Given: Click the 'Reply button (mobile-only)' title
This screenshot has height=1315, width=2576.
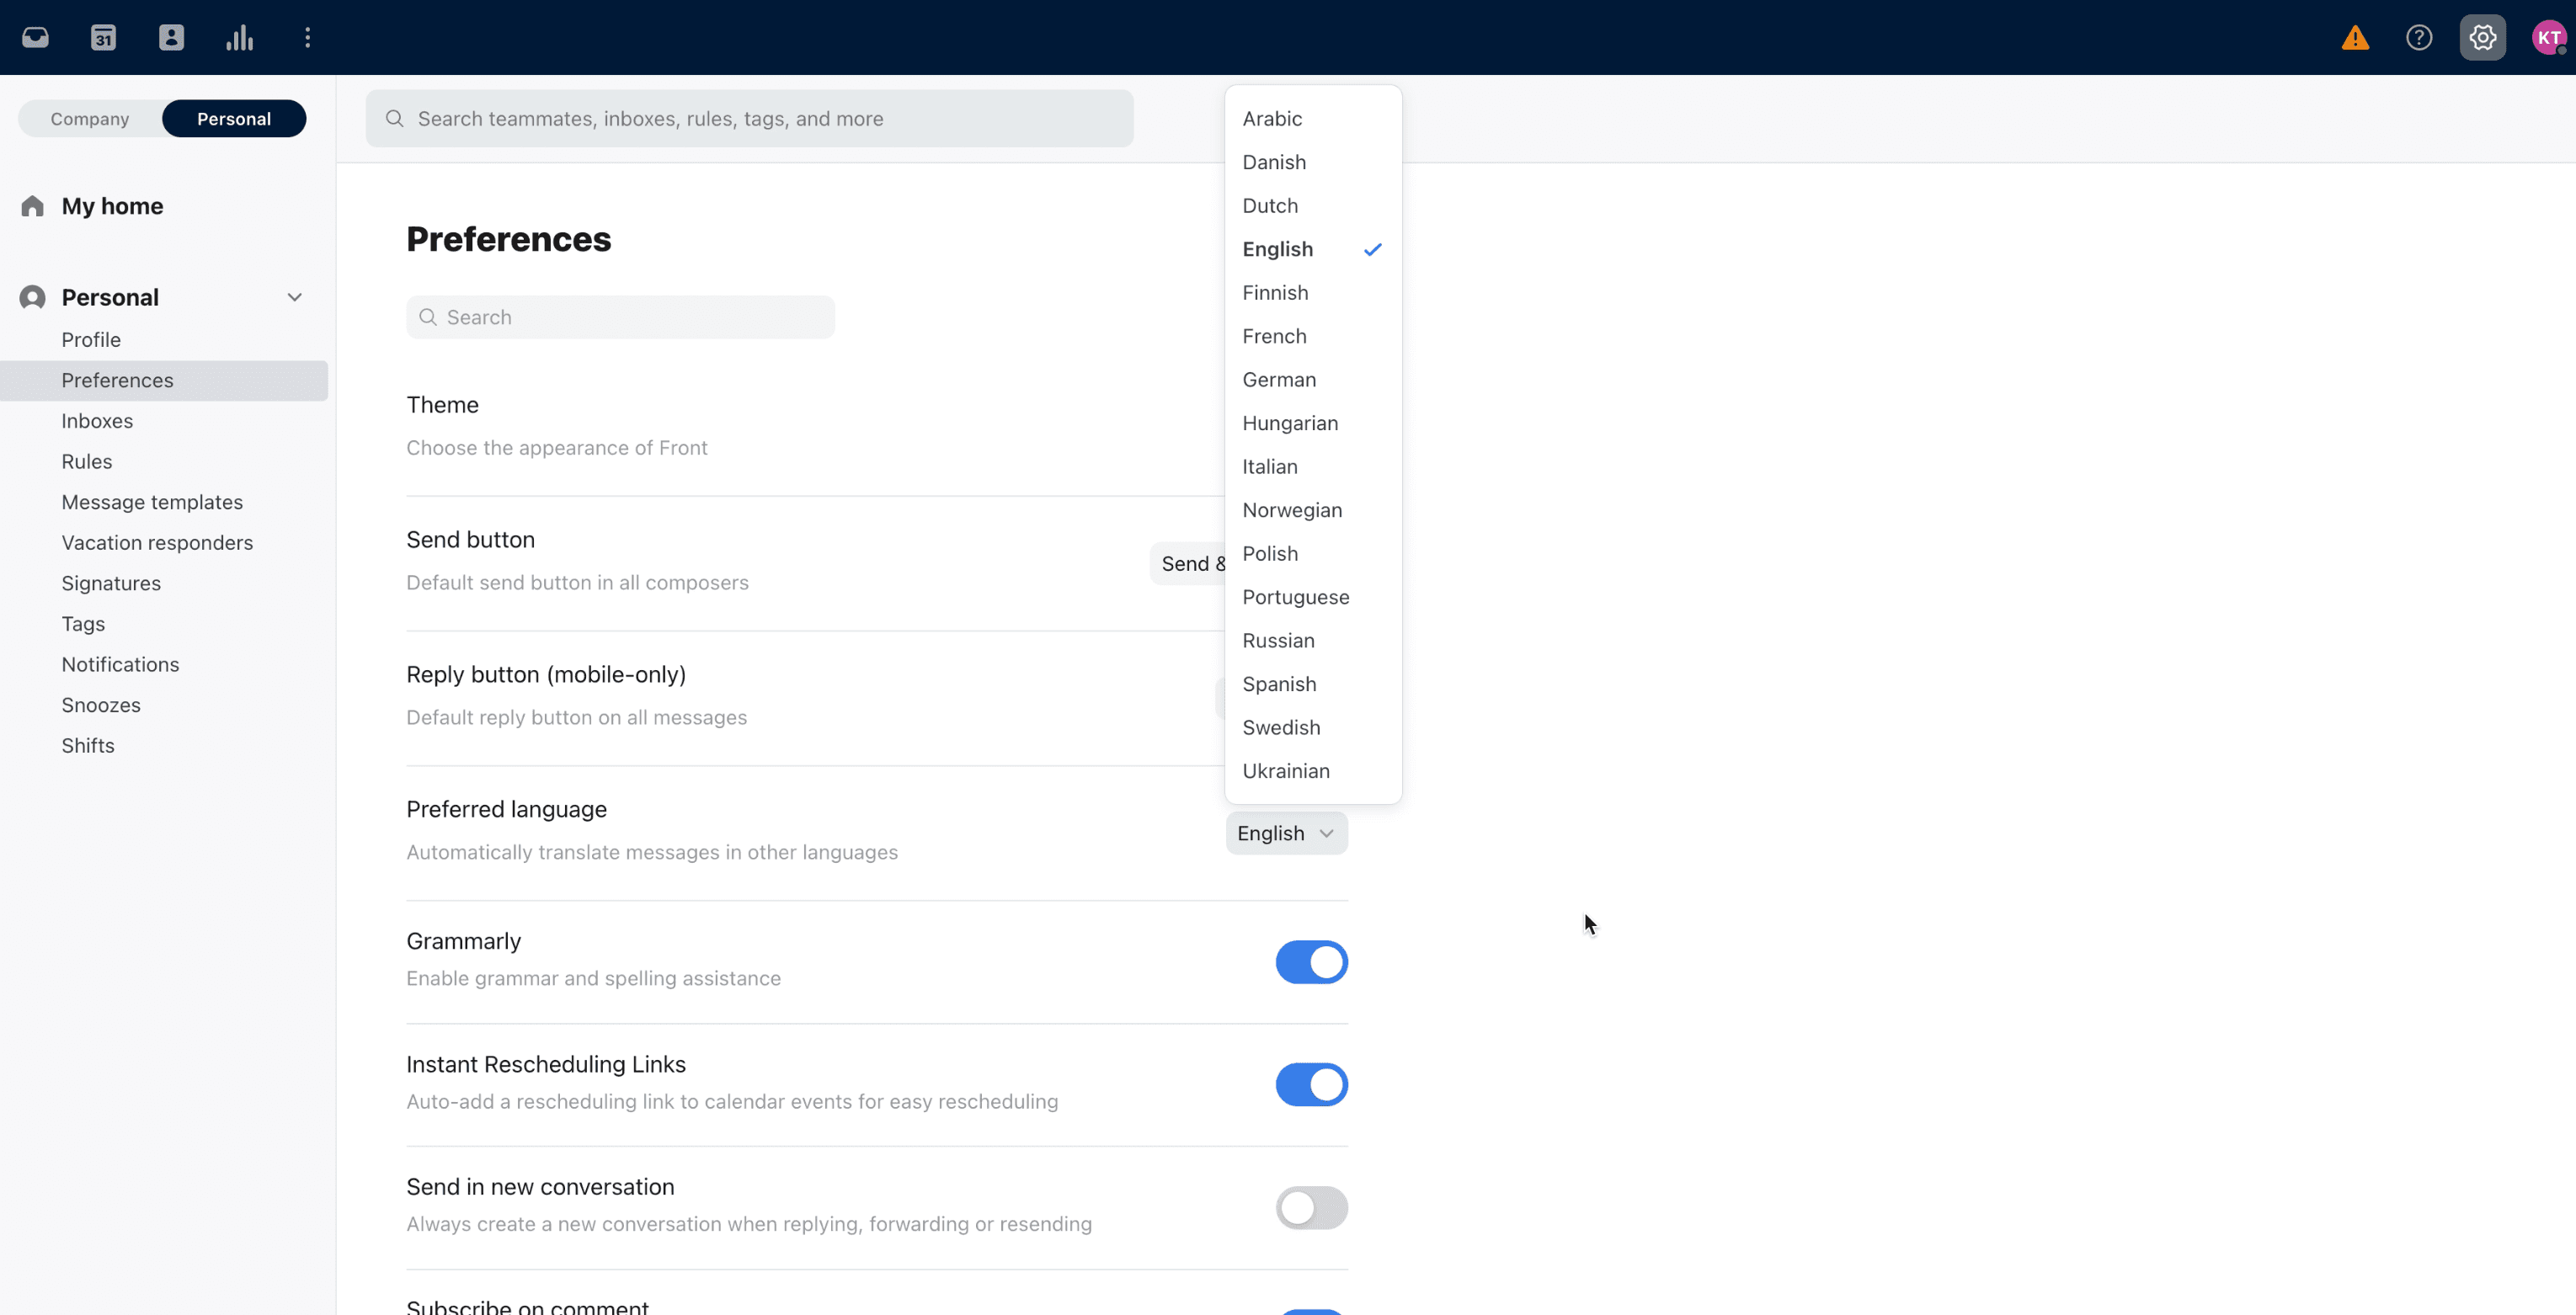Looking at the screenshot, I should 546,675.
